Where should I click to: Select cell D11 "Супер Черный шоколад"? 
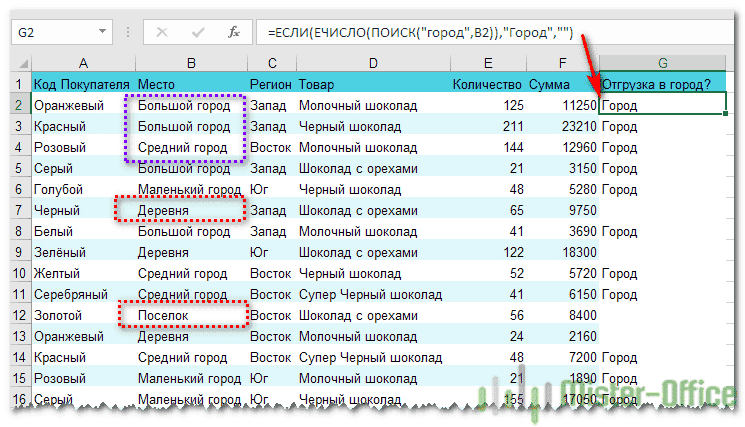(372, 294)
